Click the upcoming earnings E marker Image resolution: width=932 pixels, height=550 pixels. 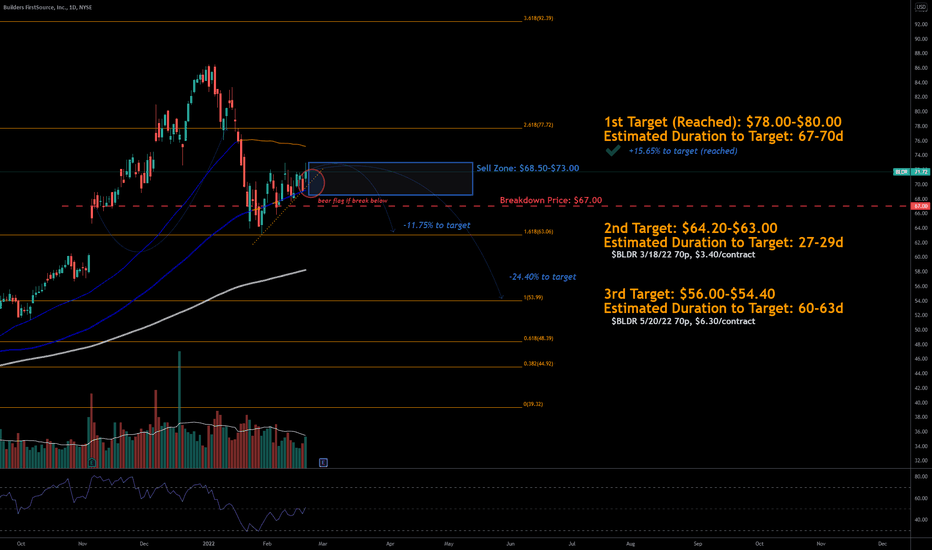pyautogui.click(x=323, y=462)
